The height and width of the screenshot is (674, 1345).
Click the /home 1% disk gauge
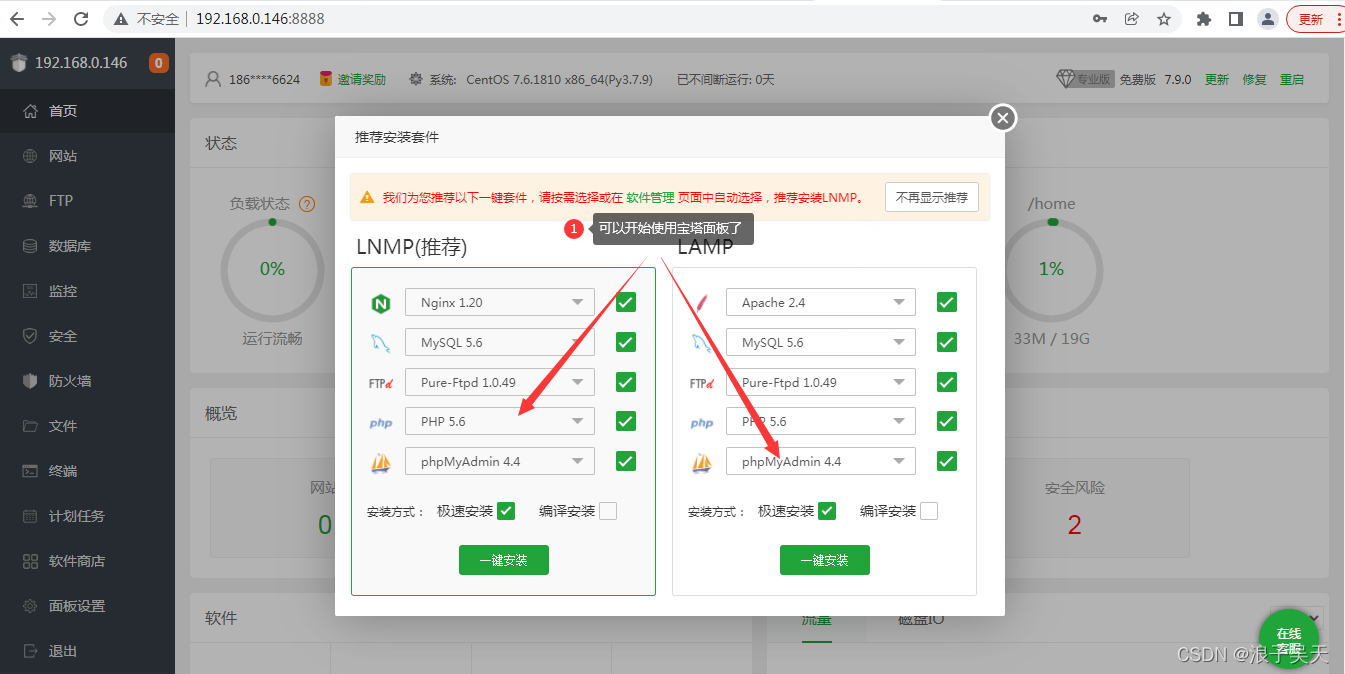pos(1051,269)
